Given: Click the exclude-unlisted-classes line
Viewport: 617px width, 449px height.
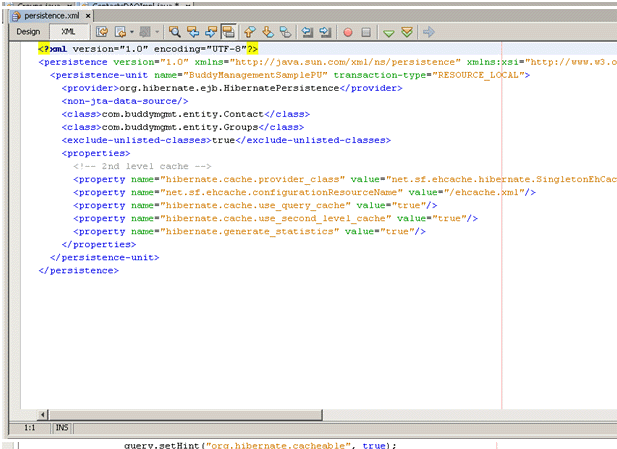Looking at the screenshot, I should [226, 140].
